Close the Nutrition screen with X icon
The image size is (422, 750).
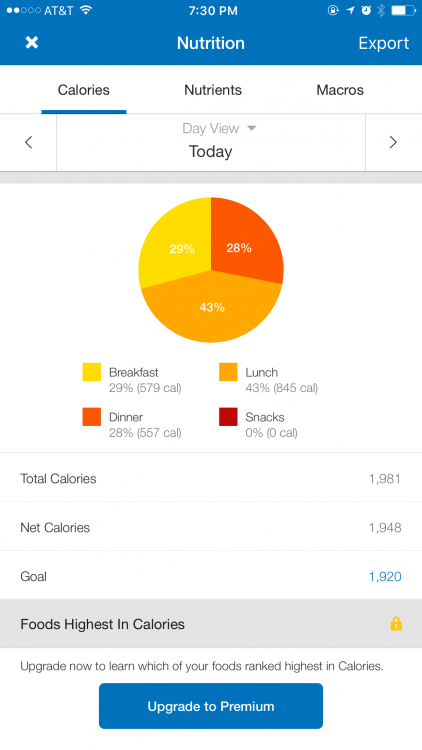tap(32, 43)
